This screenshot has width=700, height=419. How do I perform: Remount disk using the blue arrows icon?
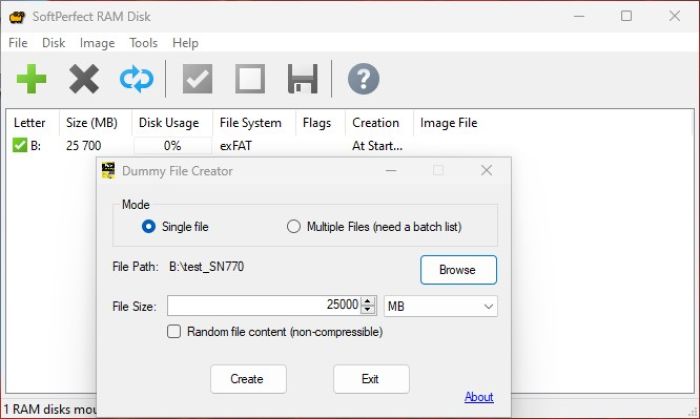137,79
